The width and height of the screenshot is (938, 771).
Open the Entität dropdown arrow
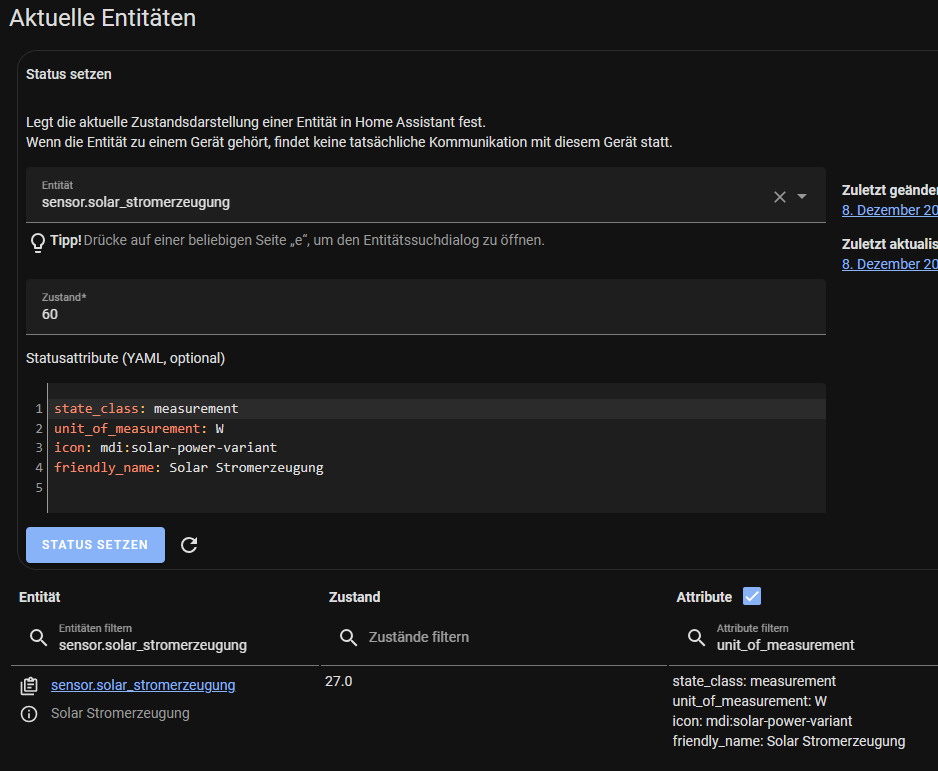pos(802,197)
